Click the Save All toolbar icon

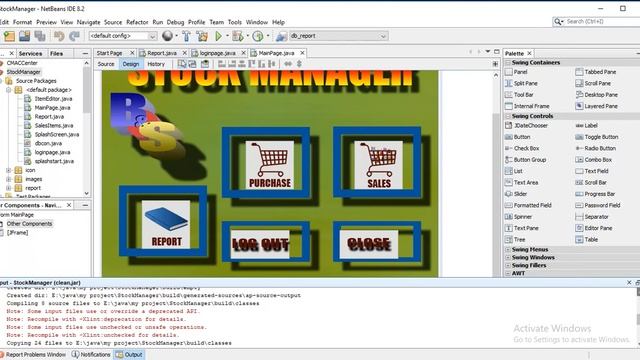click(x=40, y=36)
